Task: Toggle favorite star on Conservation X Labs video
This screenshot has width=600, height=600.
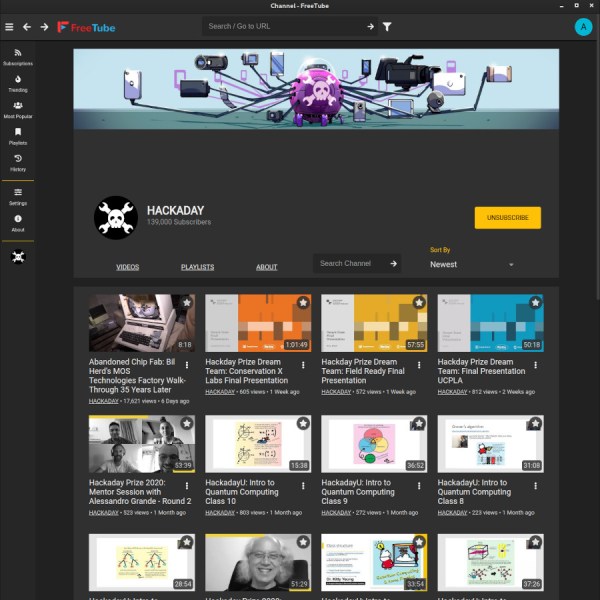Action: tap(303, 303)
